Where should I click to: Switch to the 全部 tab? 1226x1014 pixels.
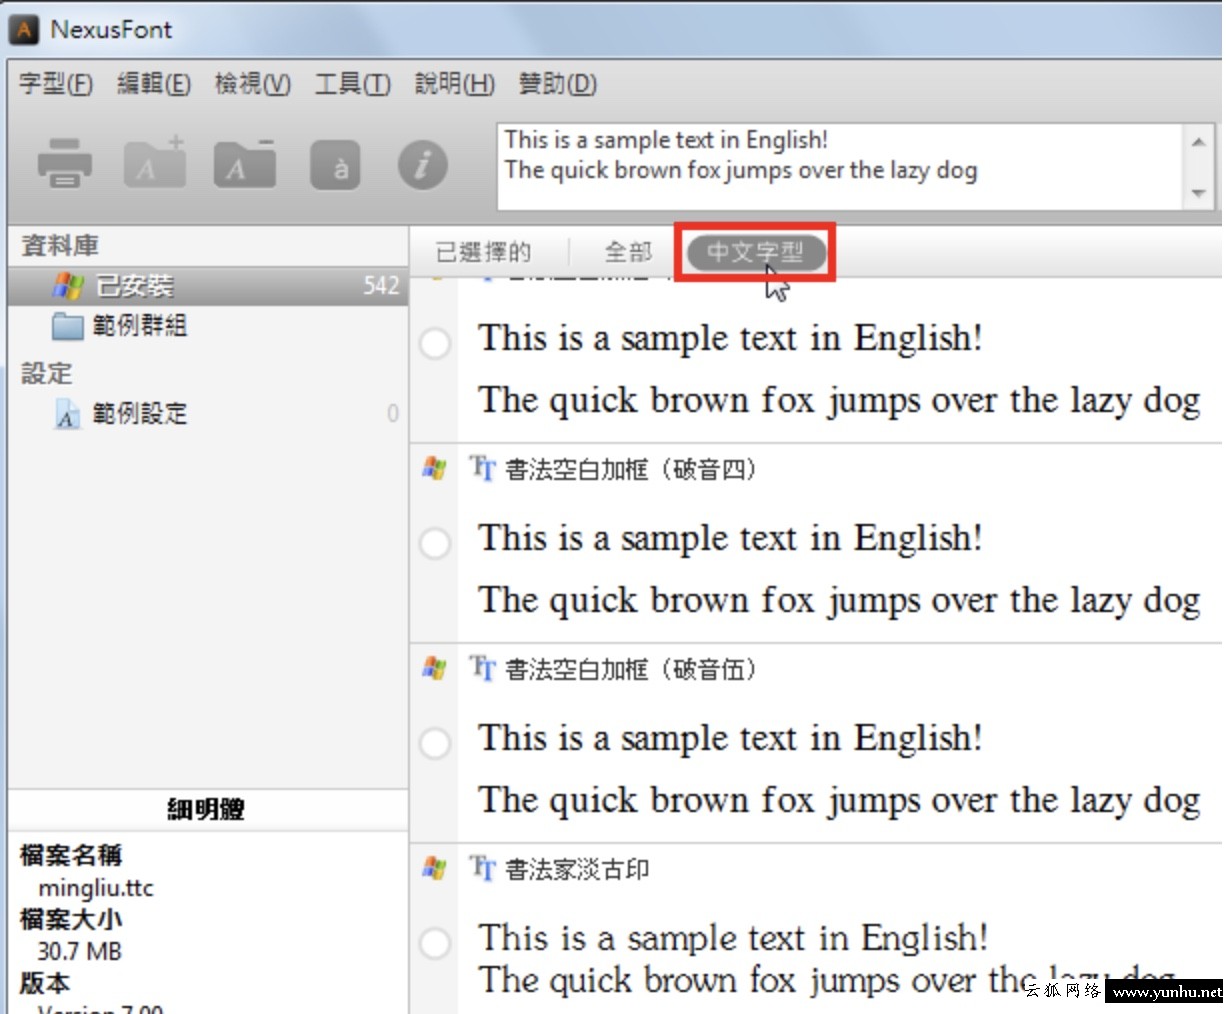pos(628,252)
